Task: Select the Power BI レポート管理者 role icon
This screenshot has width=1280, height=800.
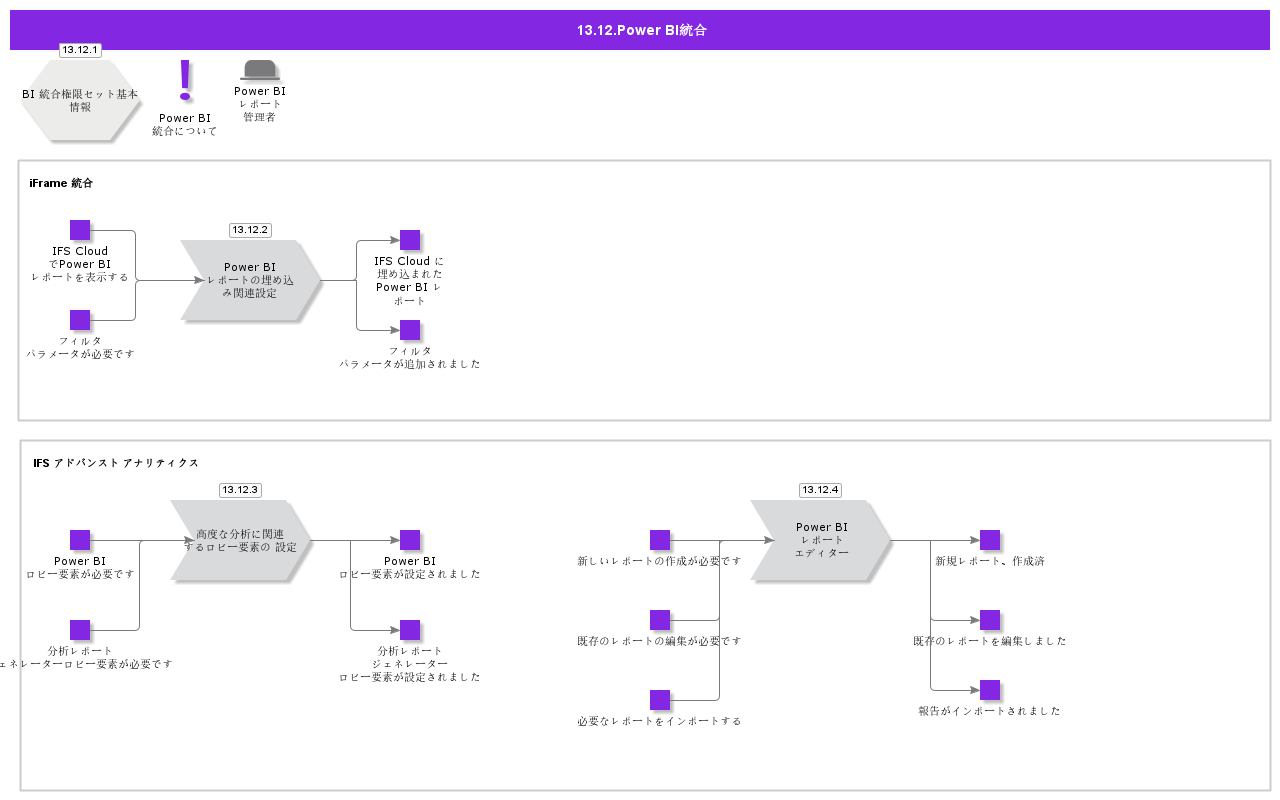Action: [x=259, y=70]
